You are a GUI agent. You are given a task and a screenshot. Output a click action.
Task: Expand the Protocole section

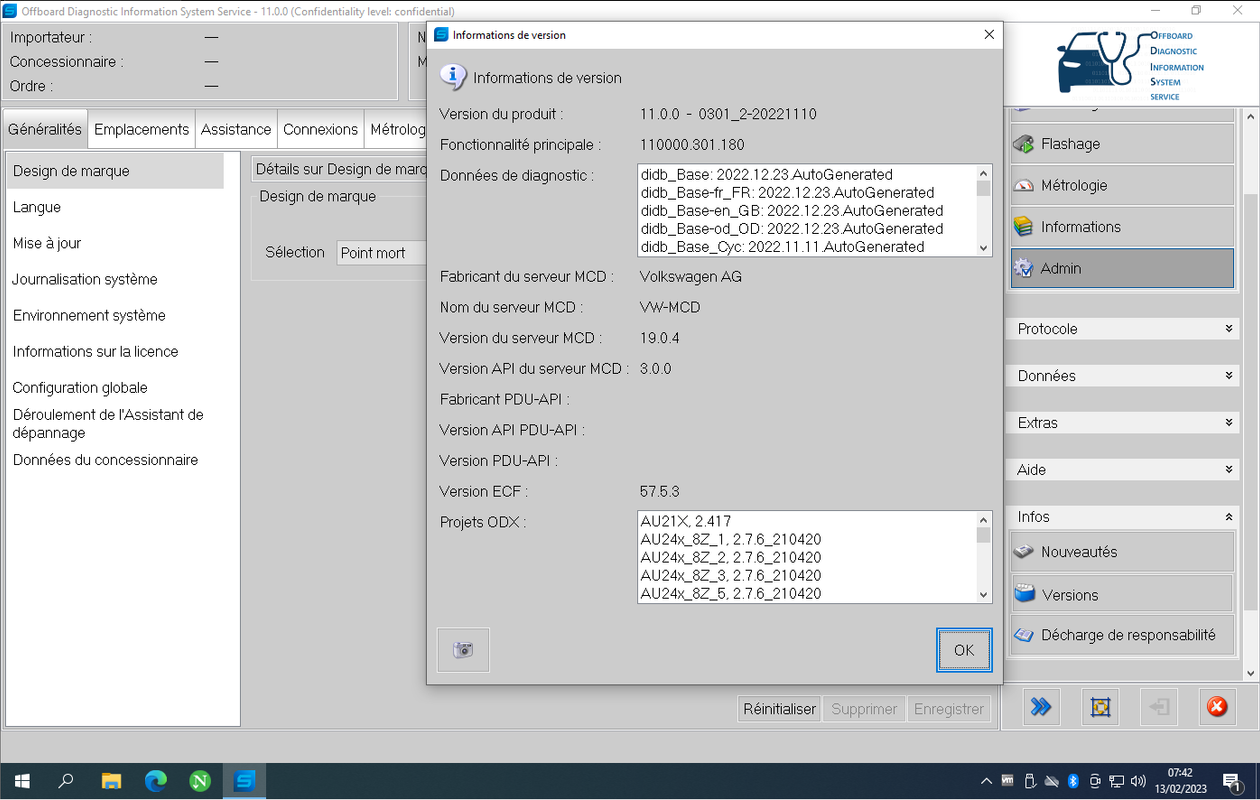point(1124,329)
